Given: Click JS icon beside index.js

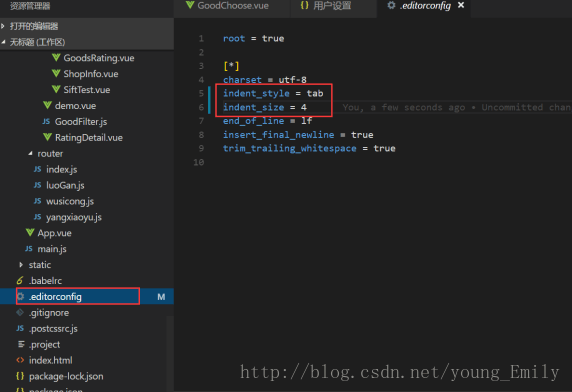Looking at the screenshot, I should pos(38,169).
